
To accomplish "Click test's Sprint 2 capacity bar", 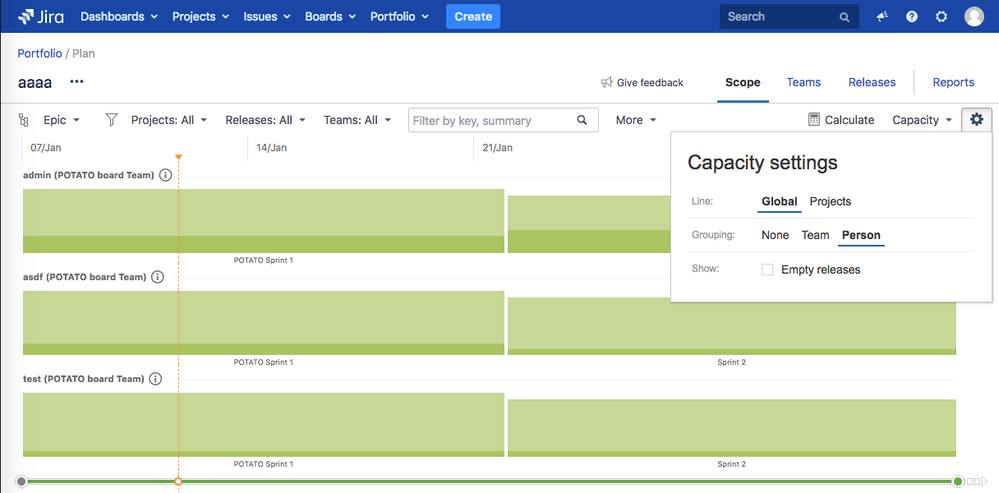I will pyautogui.click(x=732, y=428).
